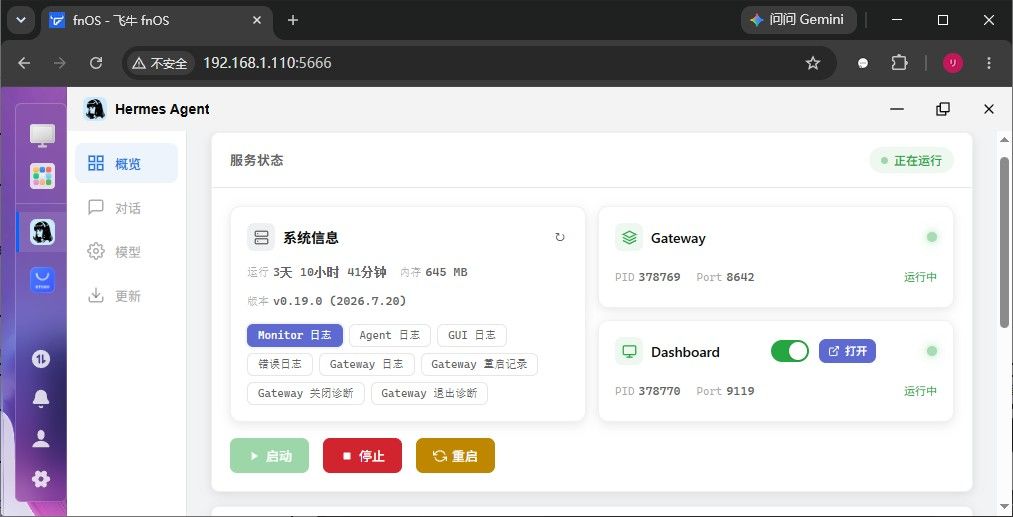Open the 更新 sidebar item
The width and height of the screenshot is (1013, 517).
(x=127, y=295)
